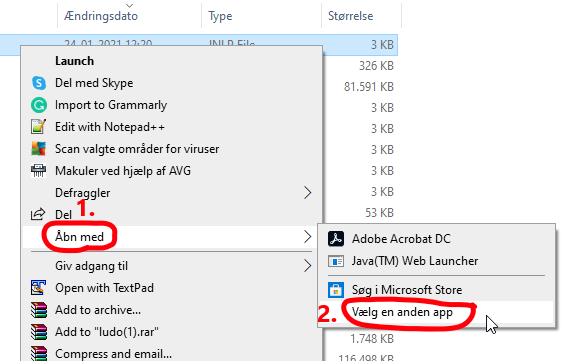
Task: Sort by Ændringsdato column header
Action: pyautogui.click(x=129, y=16)
